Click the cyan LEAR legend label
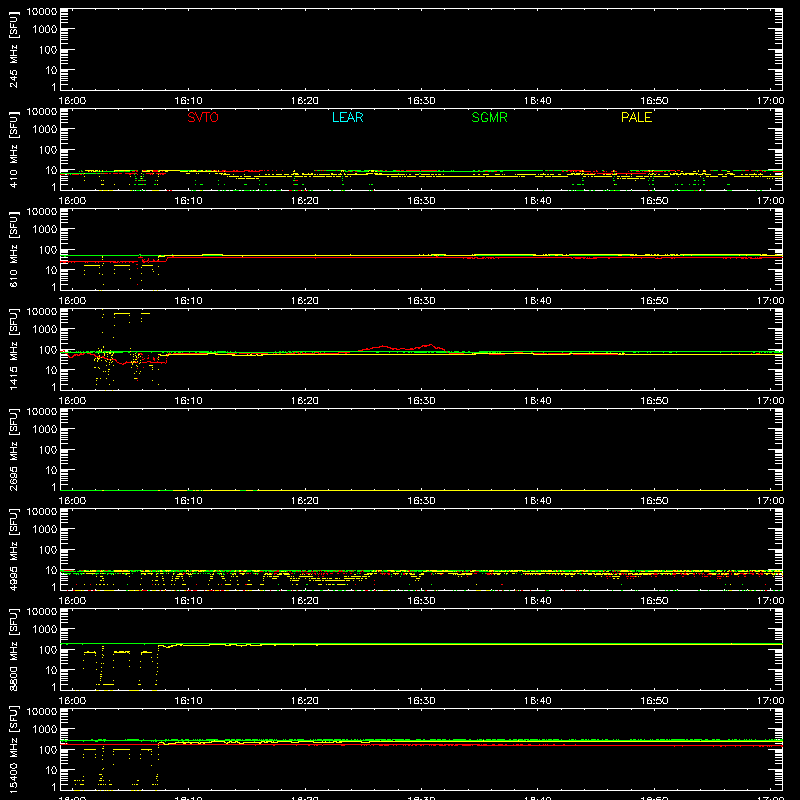The image size is (800, 800). [x=347, y=117]
